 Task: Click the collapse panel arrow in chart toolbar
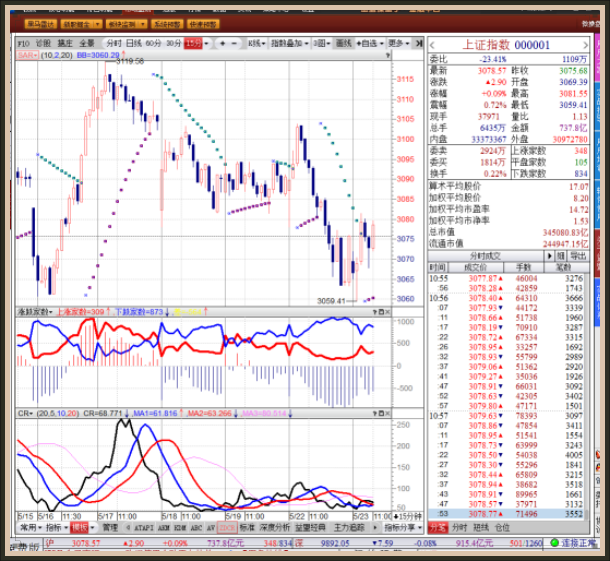418,44
